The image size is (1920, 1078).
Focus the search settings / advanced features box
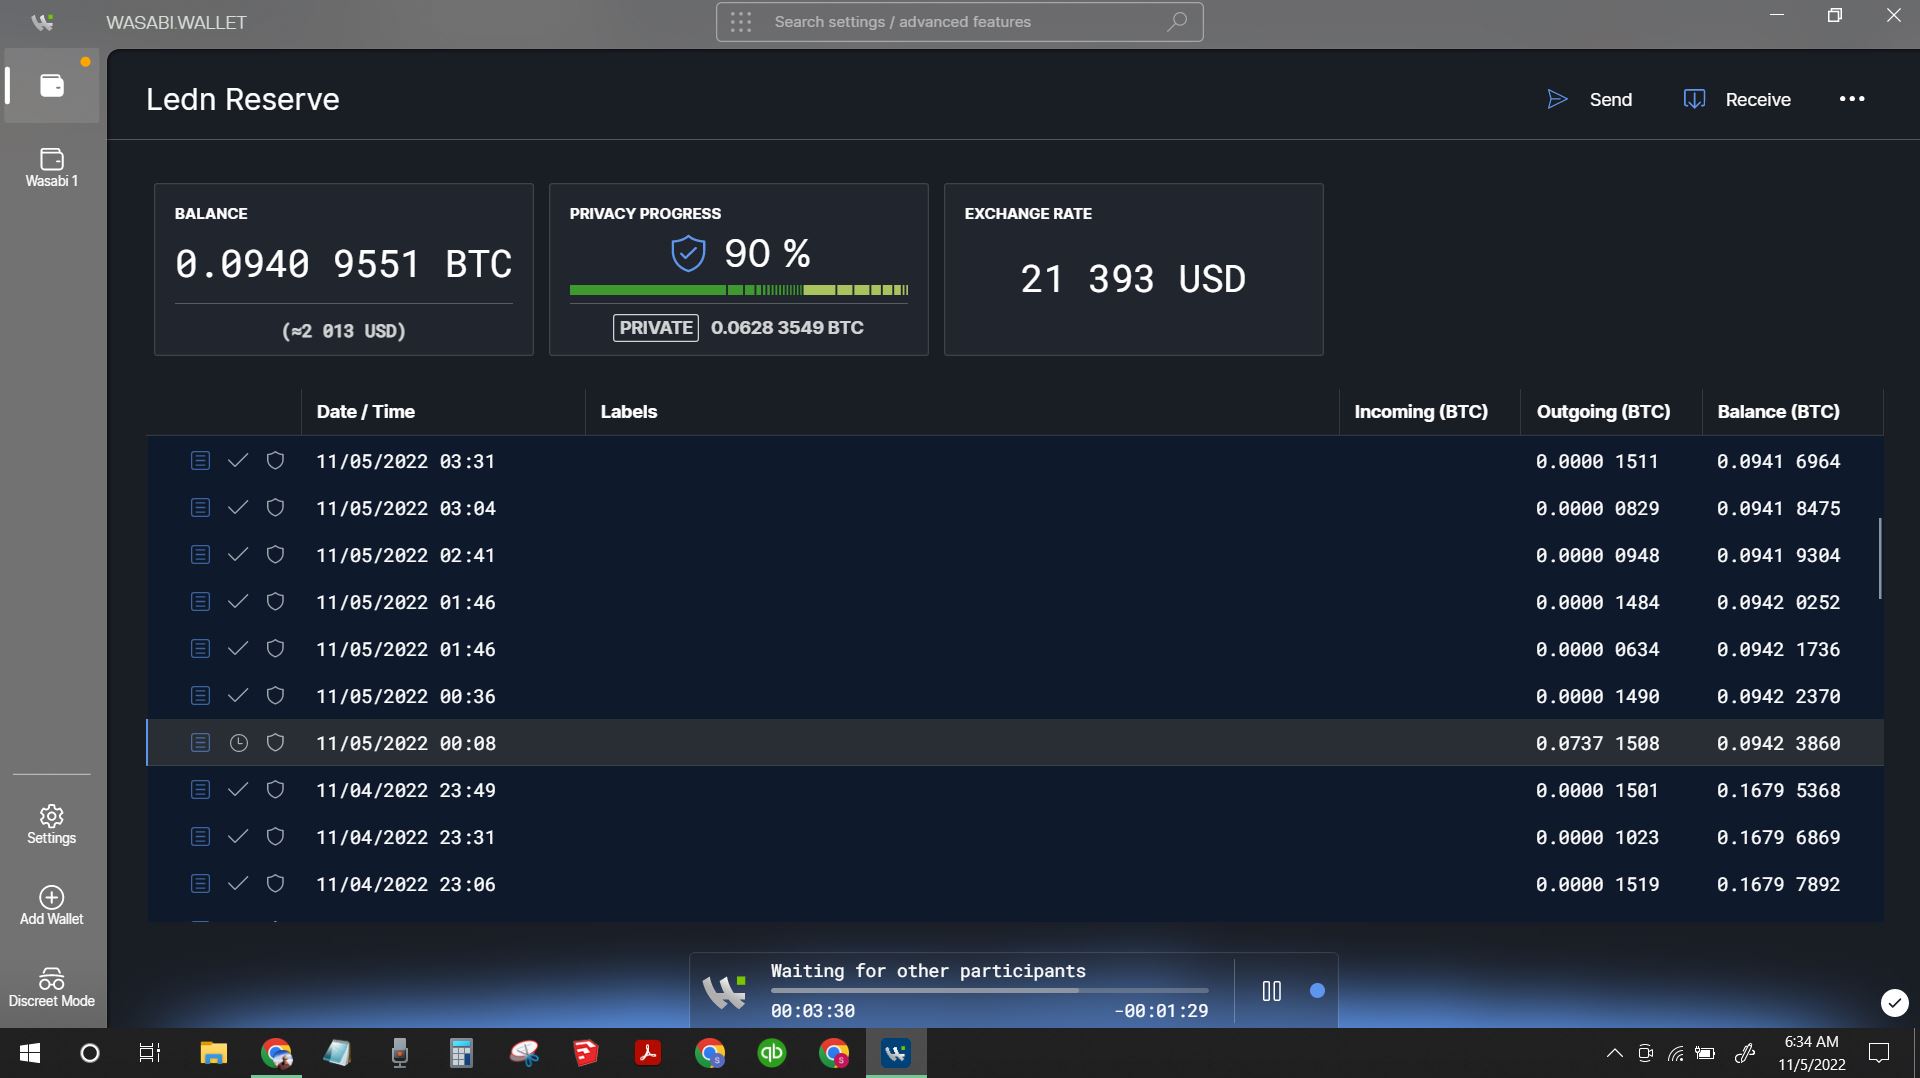click(x=960, y=22)
